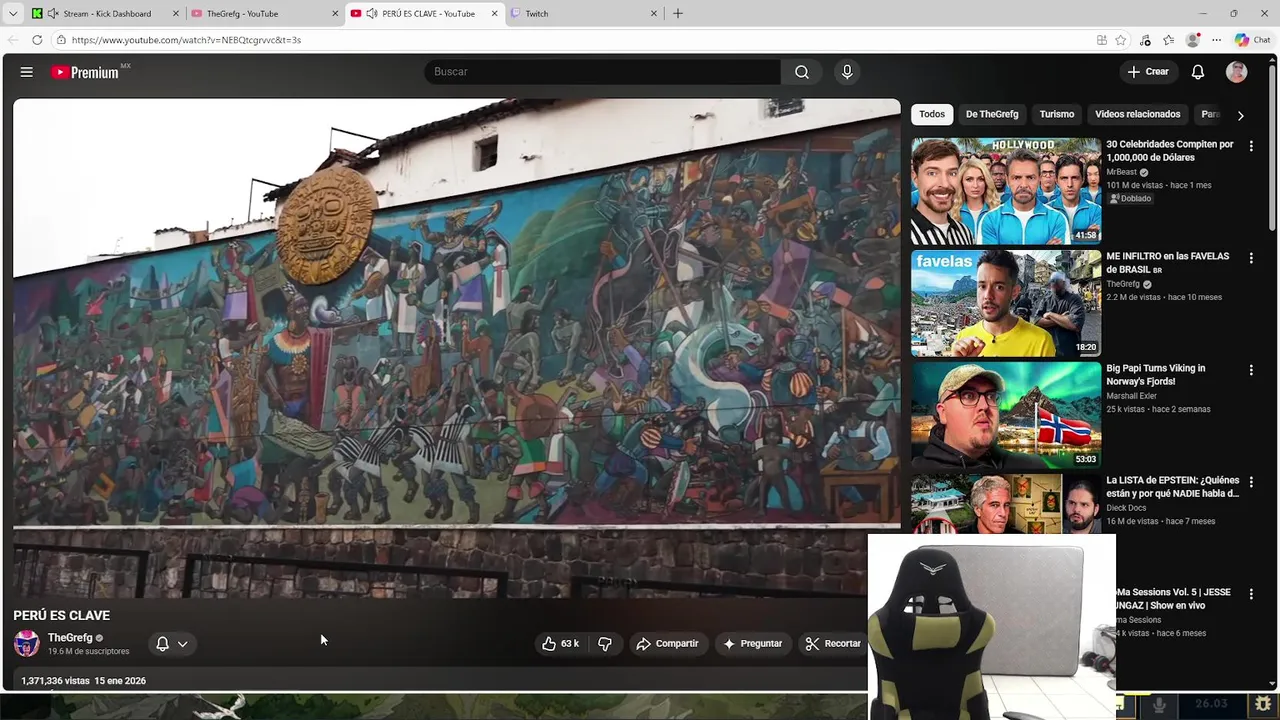The width and height of the screenshot is (1280, 720).
Task: Select the Turismo filter chip
Action: 1057,114
